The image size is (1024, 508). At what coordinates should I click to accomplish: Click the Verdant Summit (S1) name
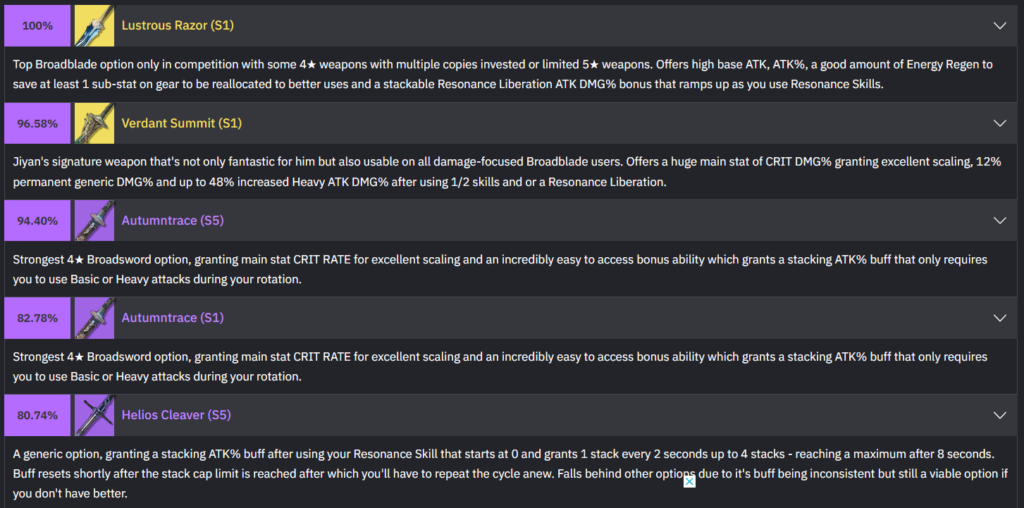182,123
